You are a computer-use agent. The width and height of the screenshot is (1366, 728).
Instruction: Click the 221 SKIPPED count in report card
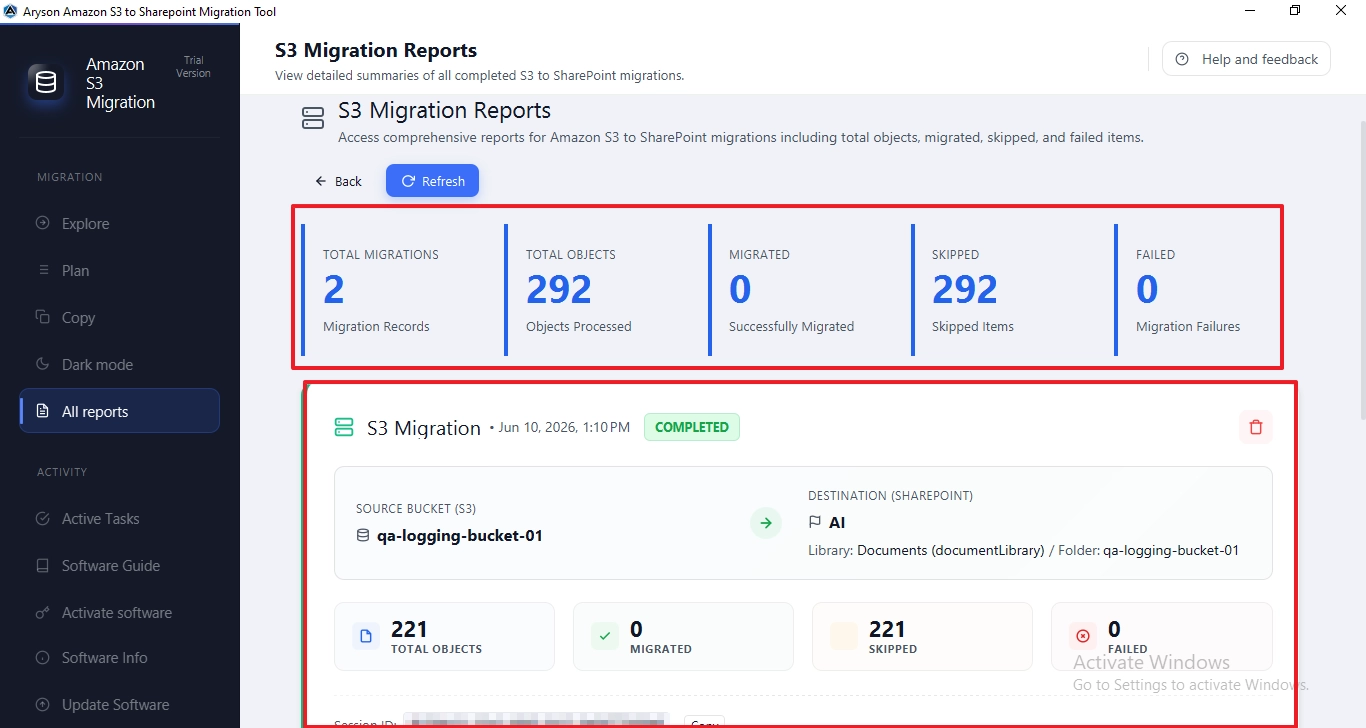887,629
